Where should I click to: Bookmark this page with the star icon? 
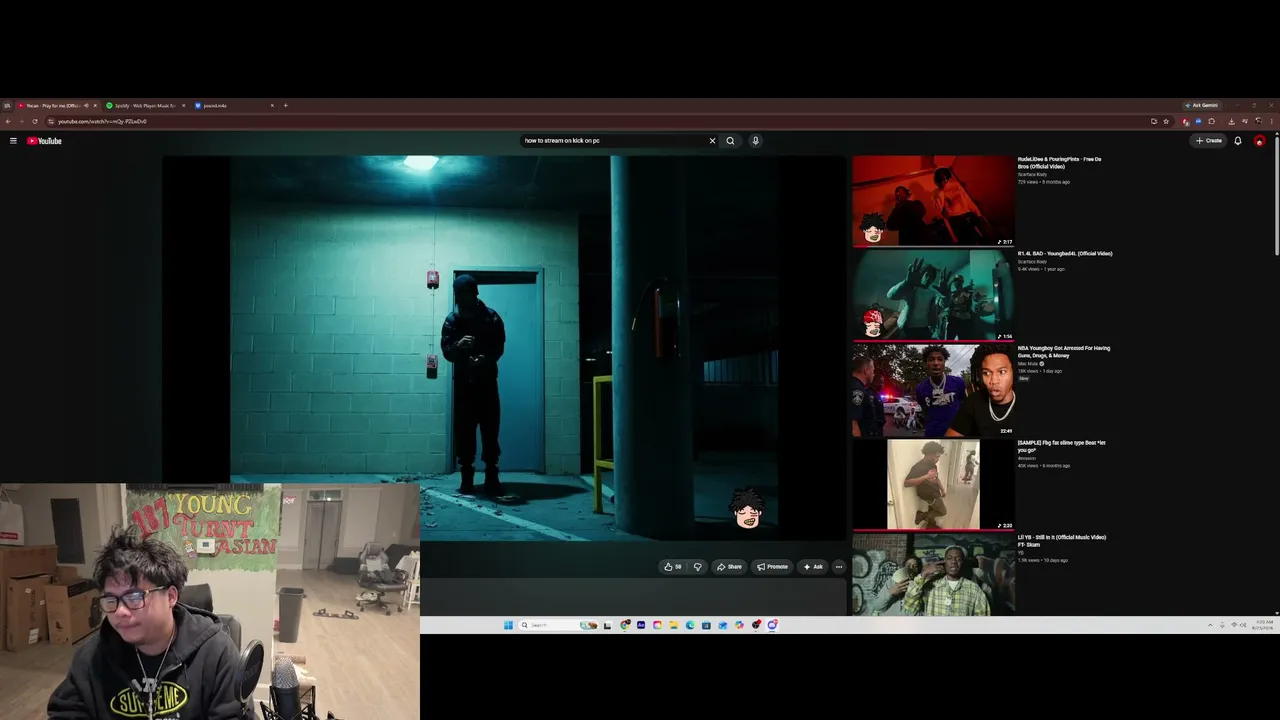point(1166,121)
